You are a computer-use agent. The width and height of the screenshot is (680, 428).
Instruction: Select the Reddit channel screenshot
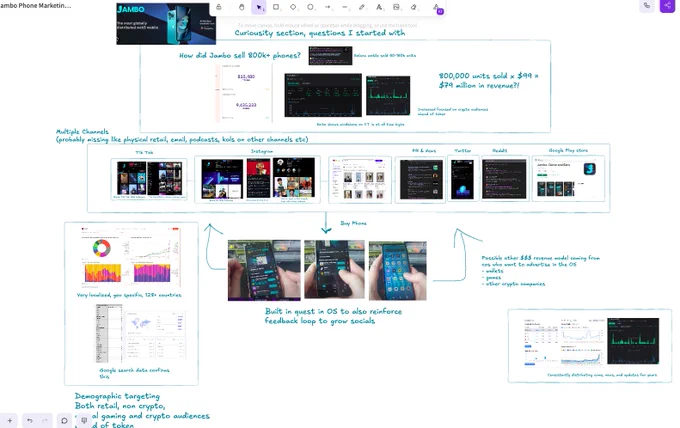pyautogui.click(x=504, y=179)
